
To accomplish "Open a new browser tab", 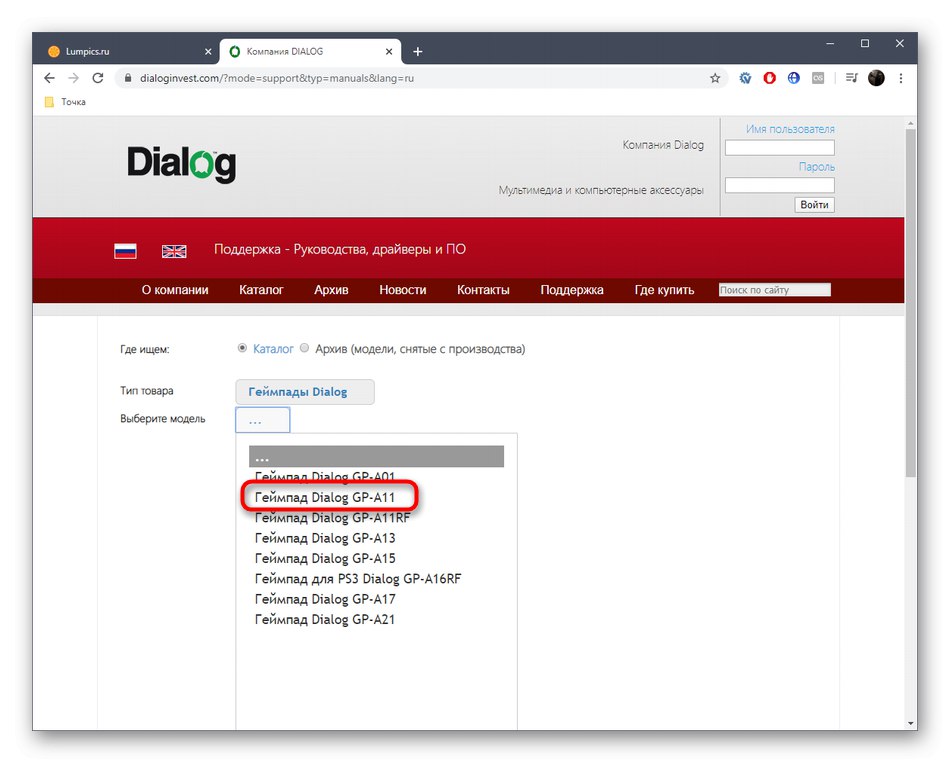I will coord(417,52).
